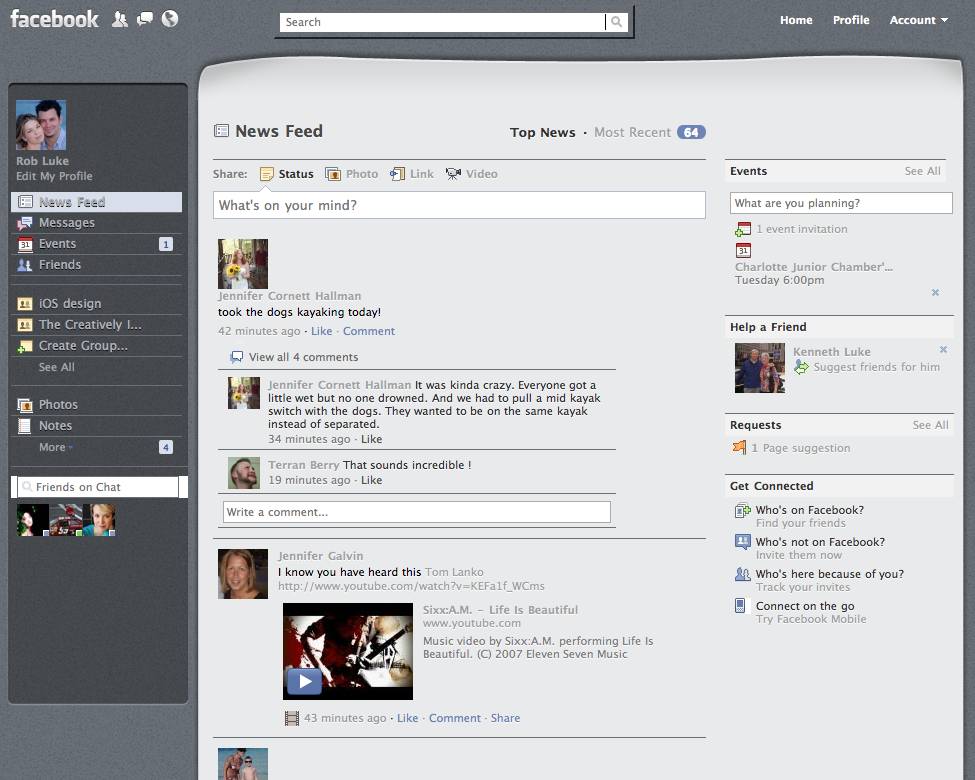Viewport: 975px width, 780px height.
Task: View the Top News feed
Action: point(543,131)
